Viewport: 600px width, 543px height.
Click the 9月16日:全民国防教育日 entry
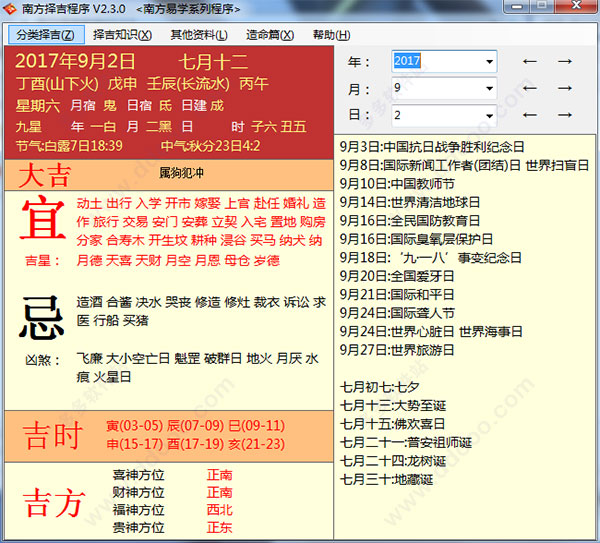(x=410, y=220)
